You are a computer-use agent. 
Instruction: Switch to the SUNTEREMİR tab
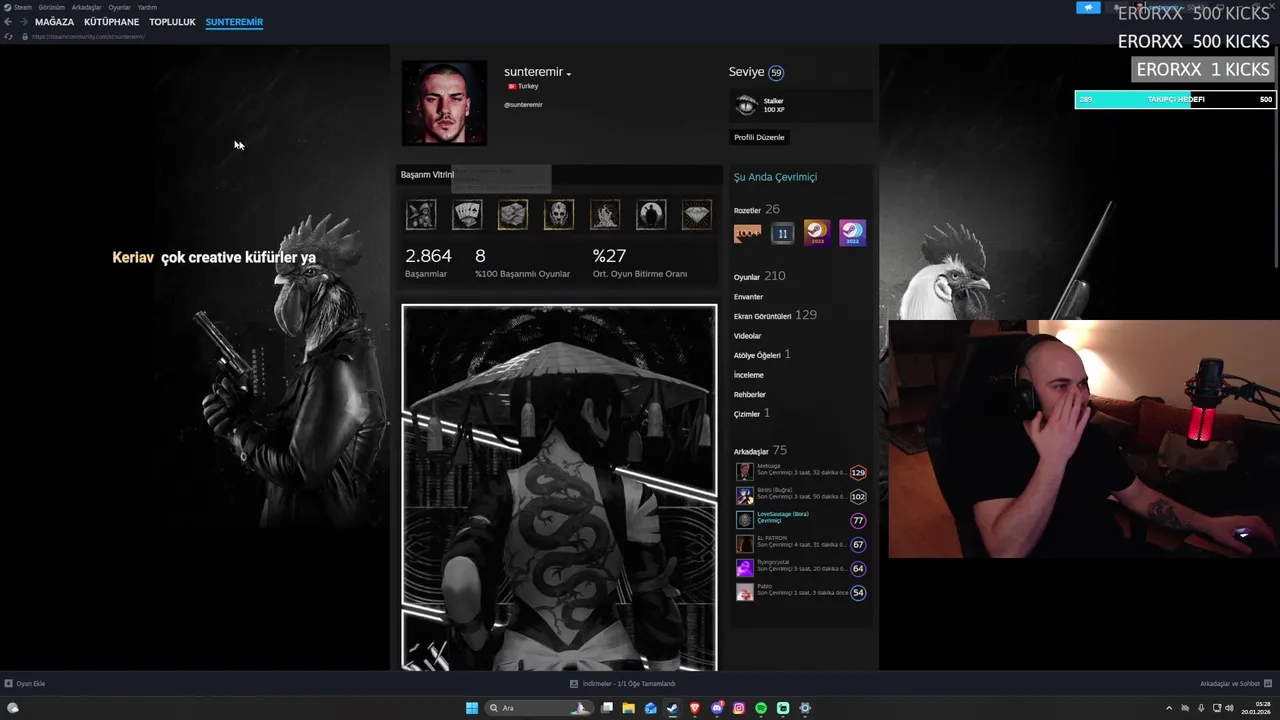pos(234,22)
